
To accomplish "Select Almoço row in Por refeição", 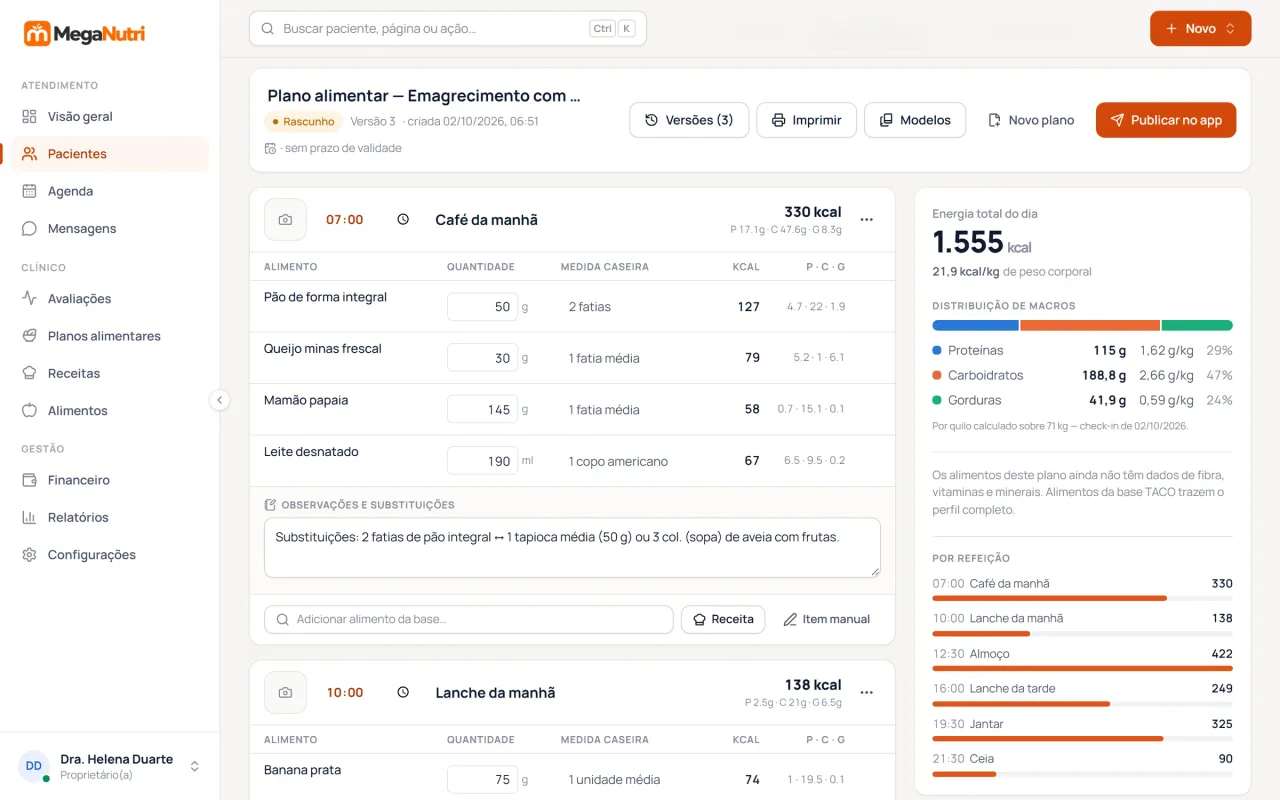I will (1082, 658).
